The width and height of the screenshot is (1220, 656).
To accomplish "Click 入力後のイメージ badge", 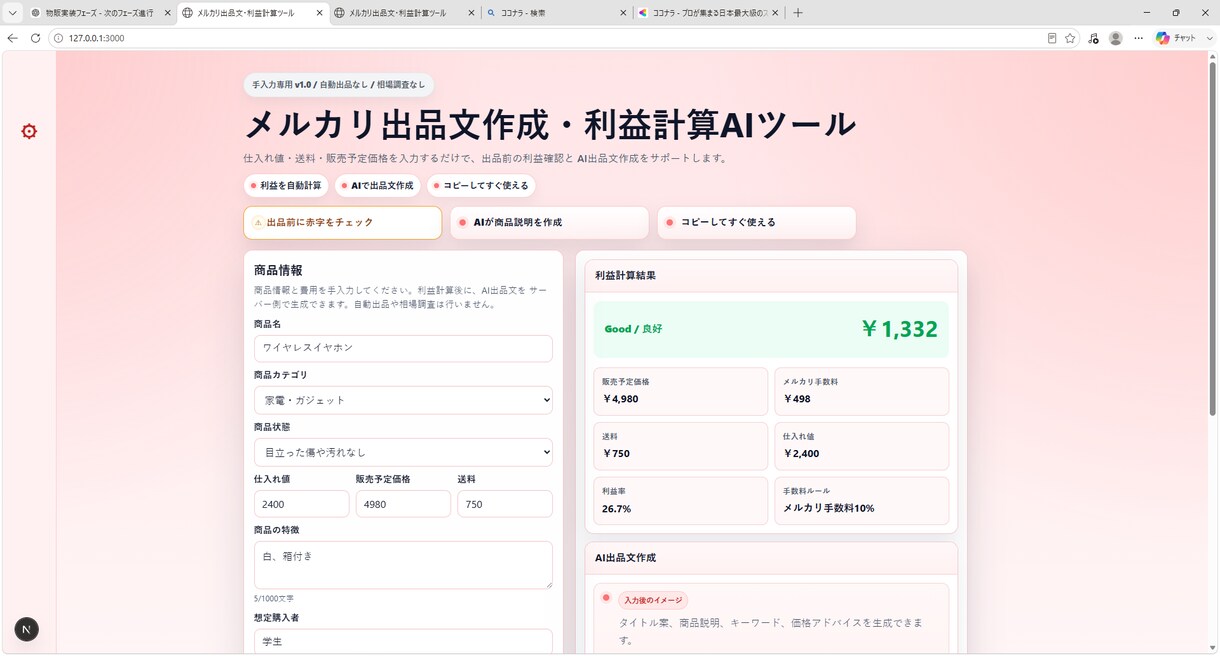I will (x=653, y=600).
